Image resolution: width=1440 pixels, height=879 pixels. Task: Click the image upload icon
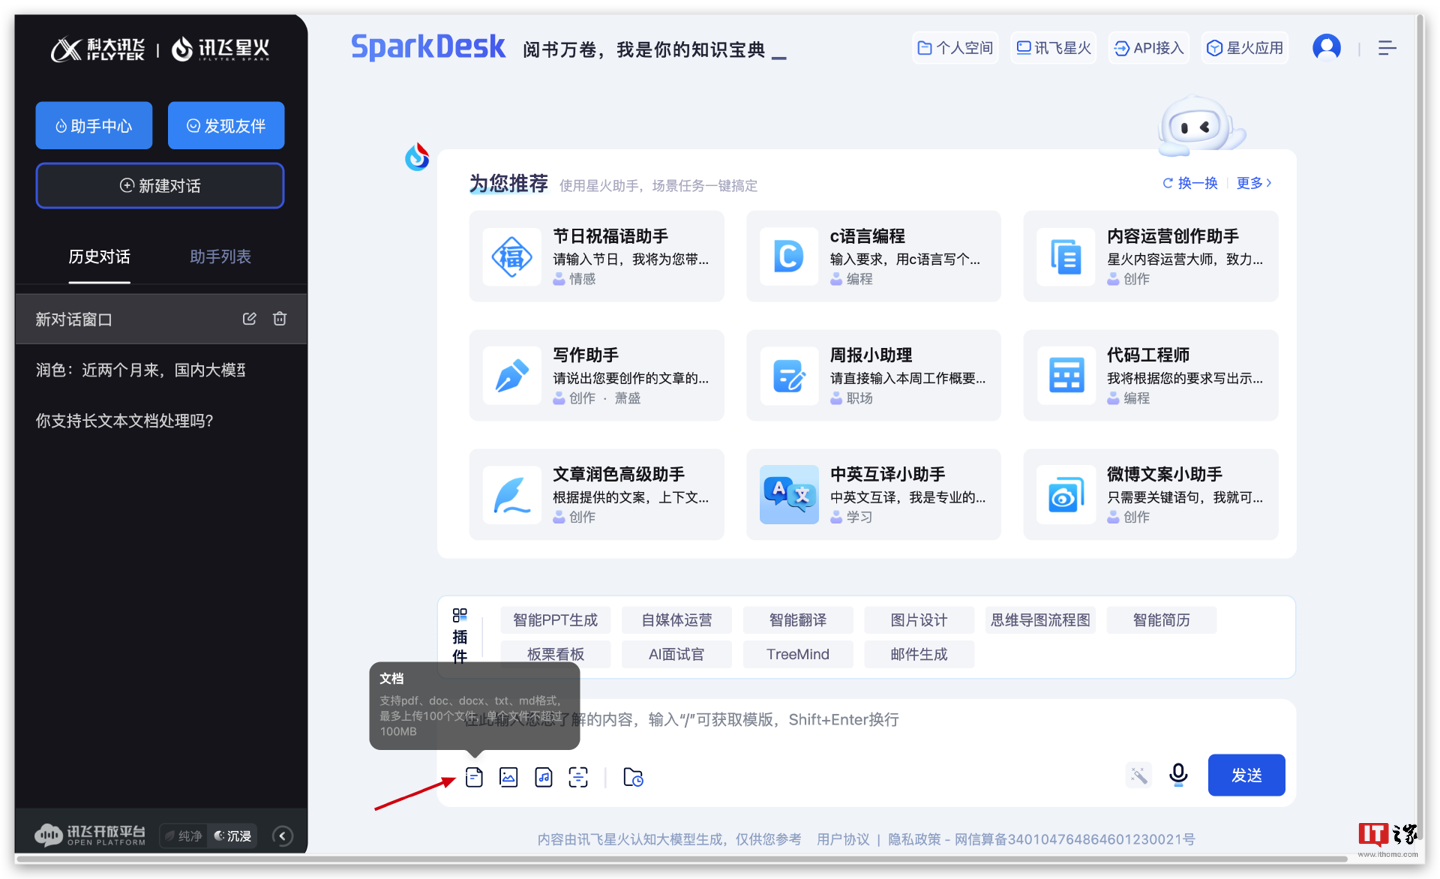509,777
